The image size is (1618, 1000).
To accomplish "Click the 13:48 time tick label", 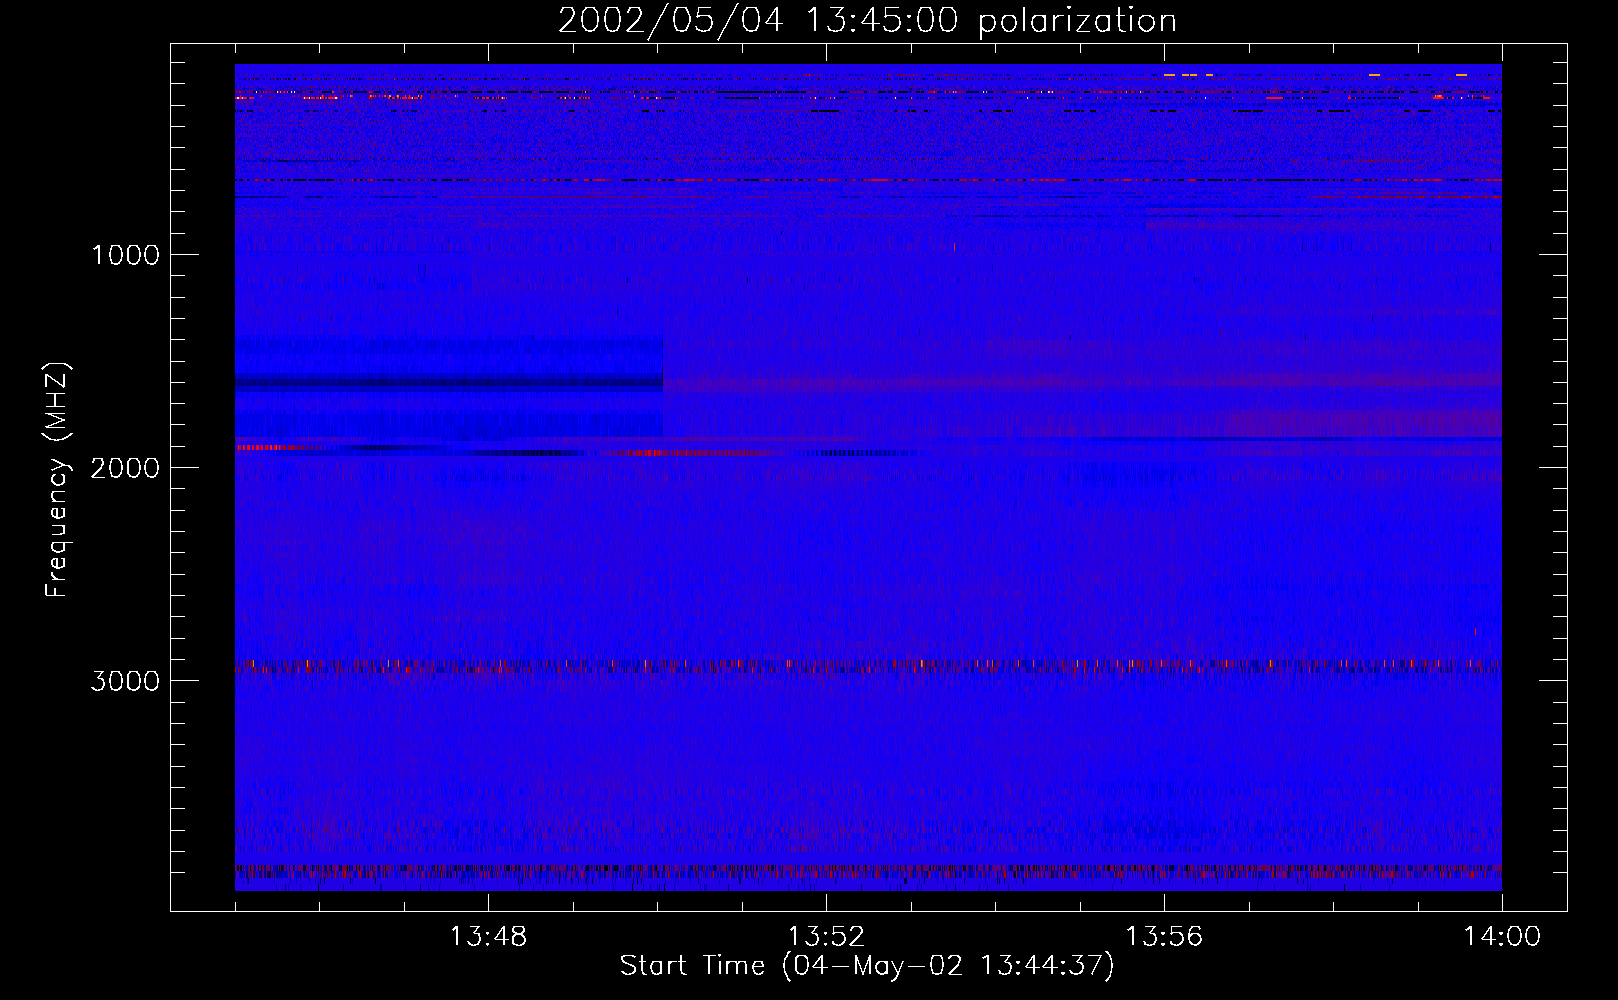I will (488, 937).
